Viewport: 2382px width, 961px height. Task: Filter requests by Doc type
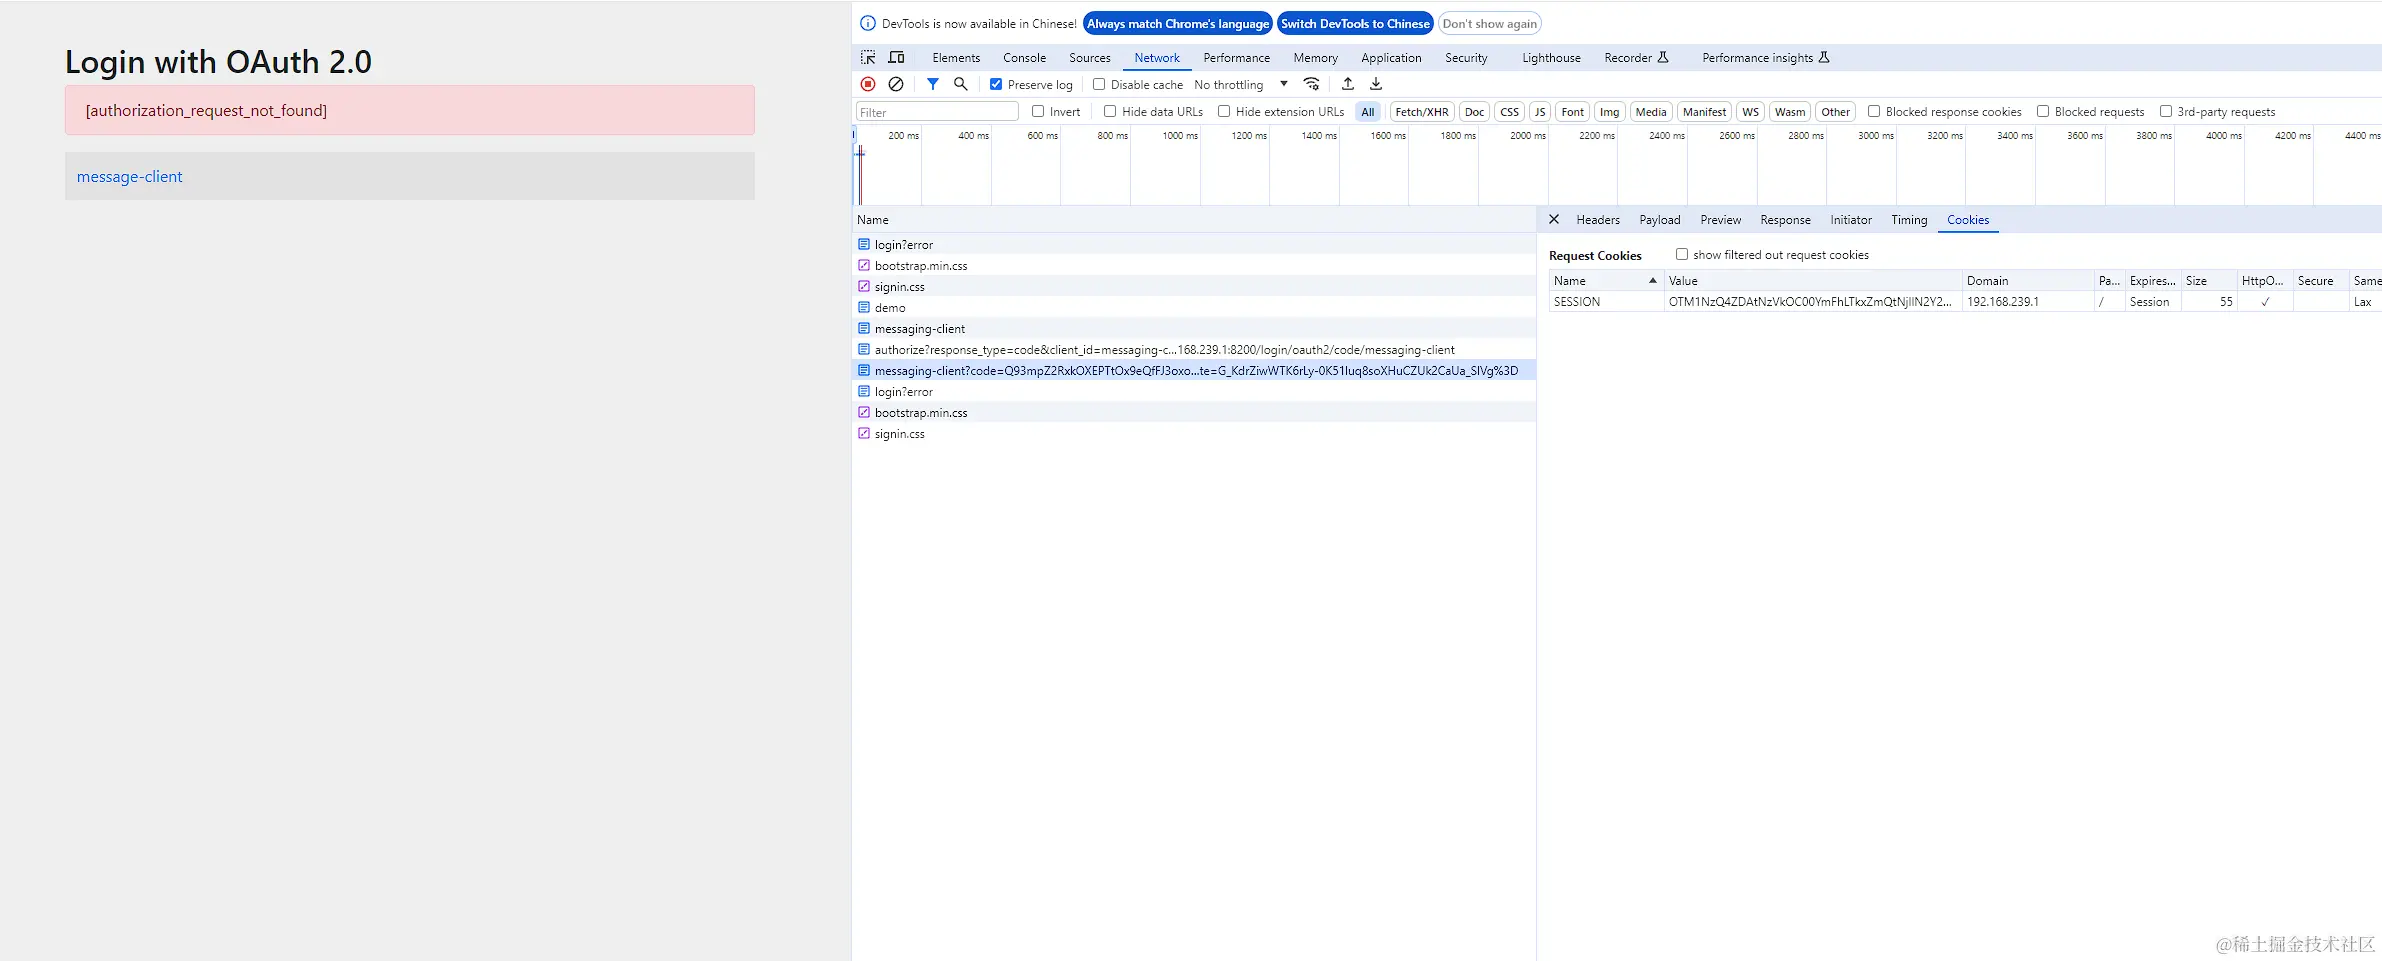1474,112
